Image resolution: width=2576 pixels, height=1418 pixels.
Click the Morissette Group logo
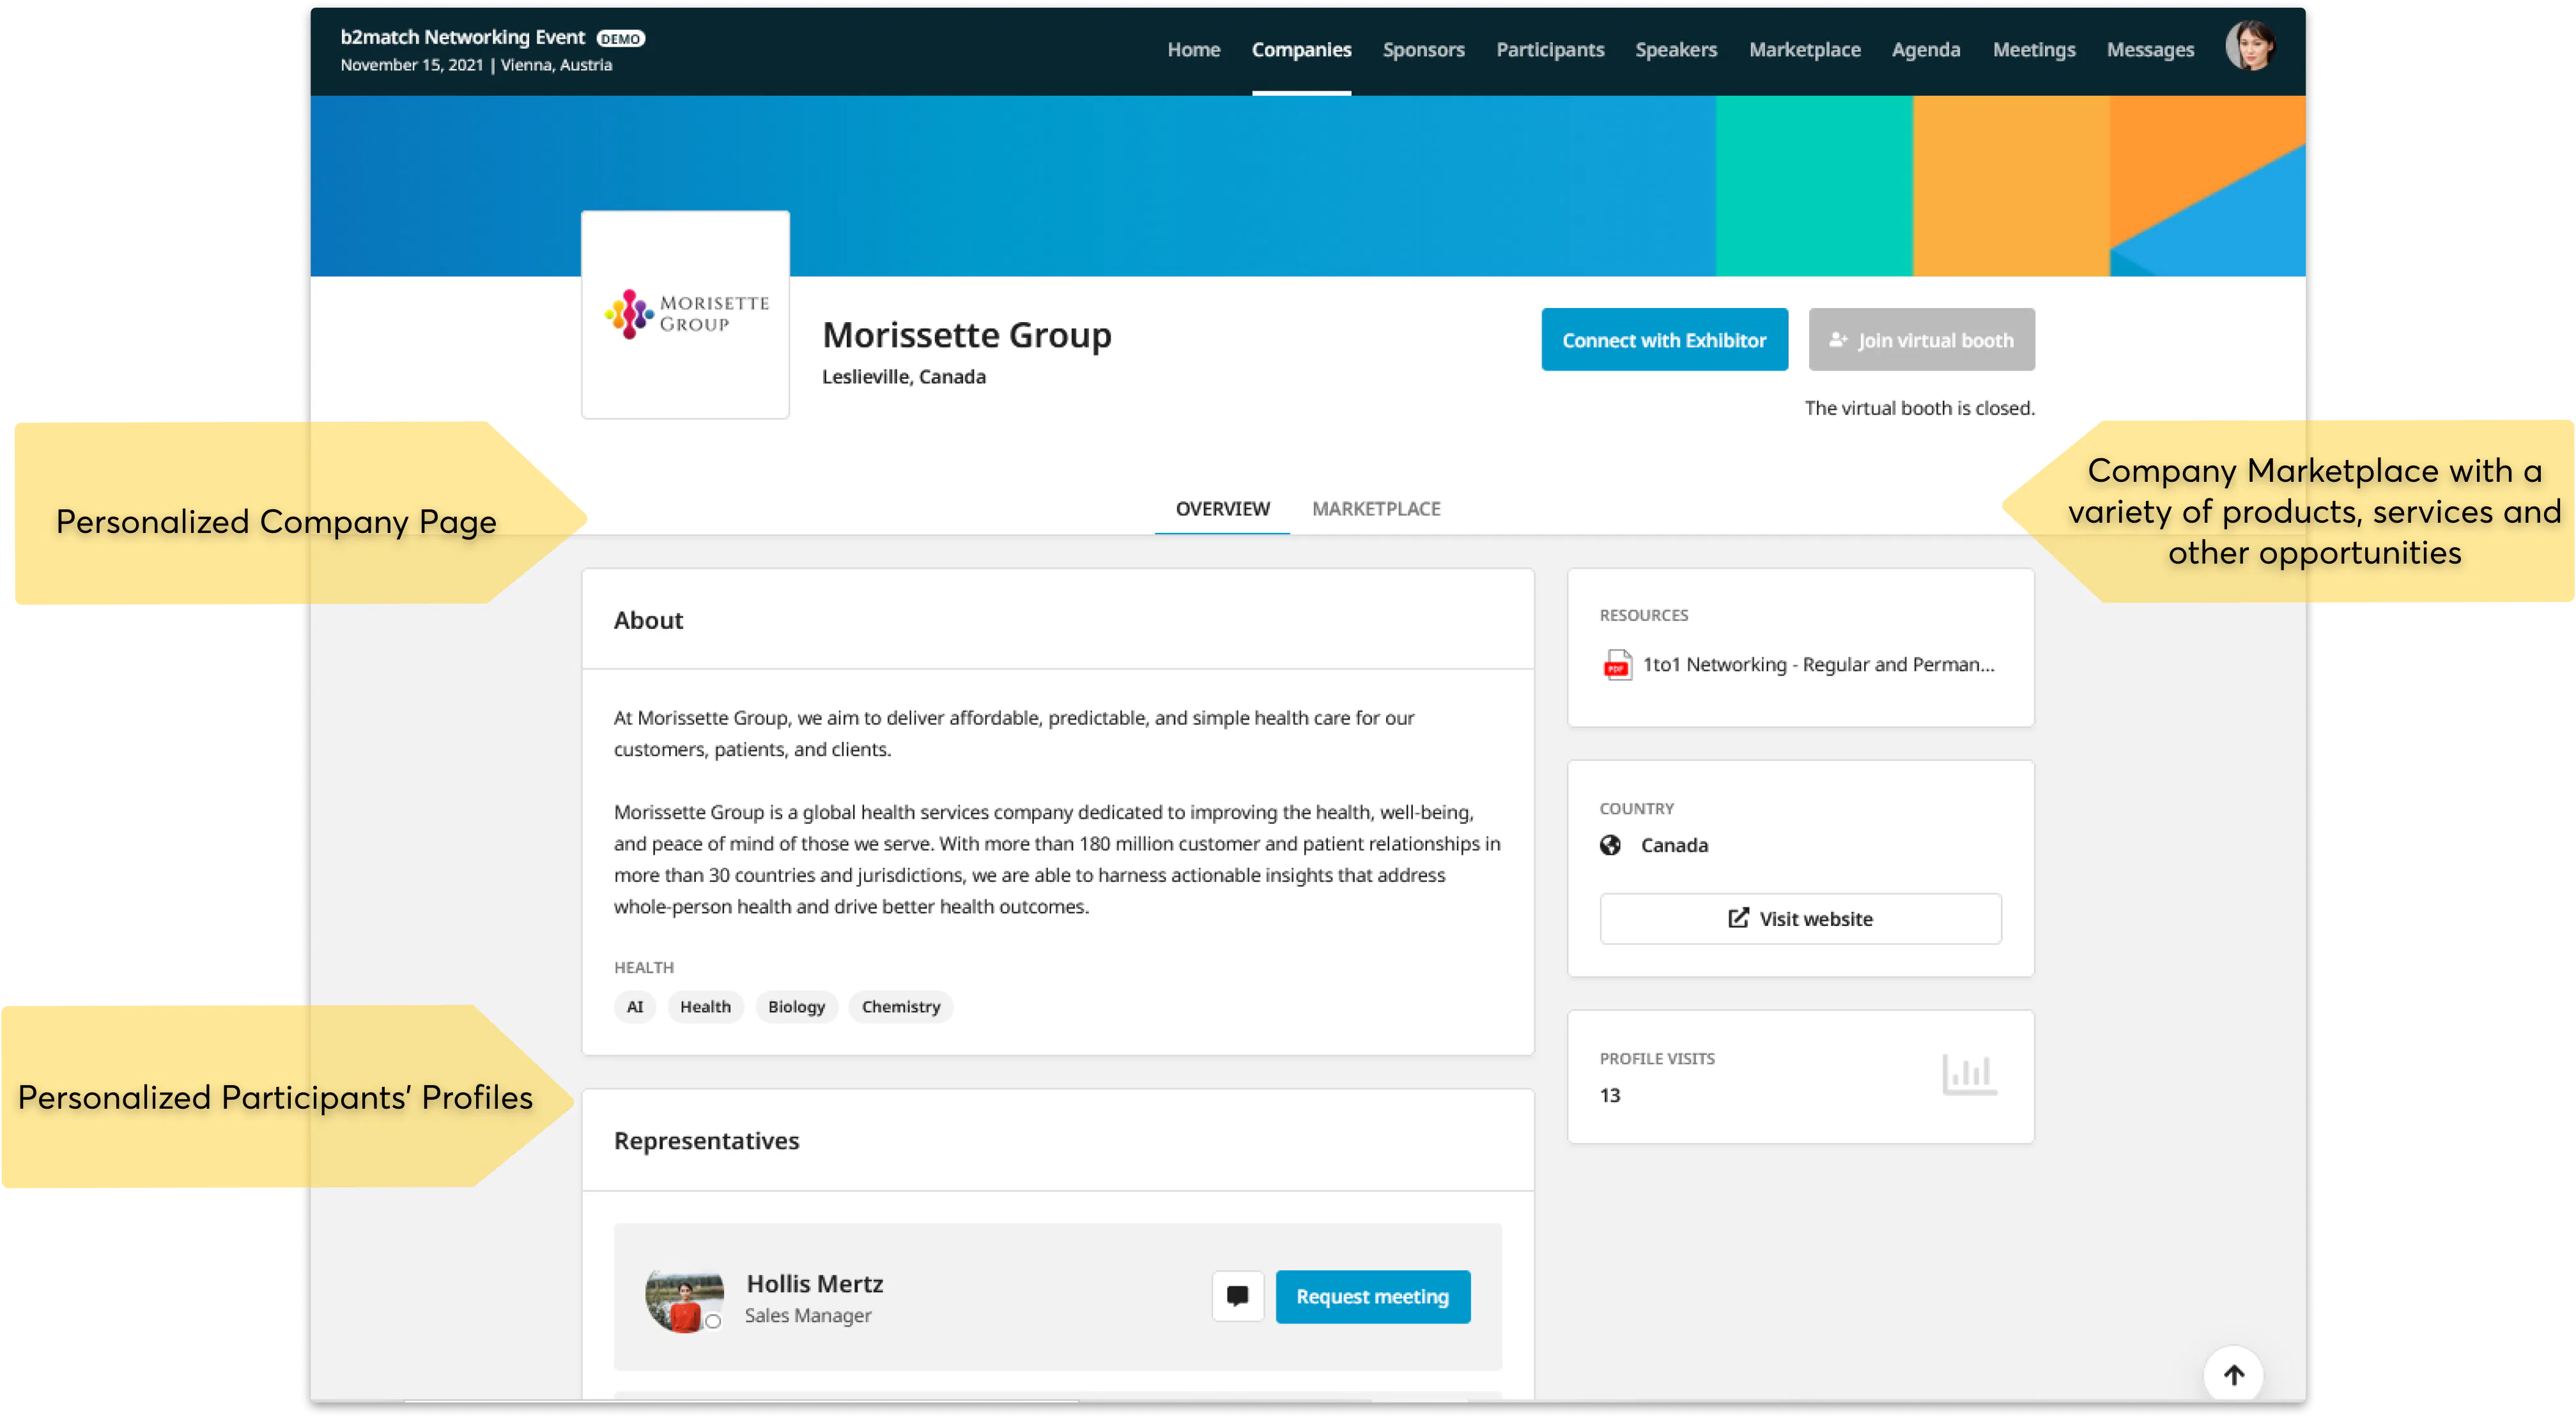tap(685, 314)
